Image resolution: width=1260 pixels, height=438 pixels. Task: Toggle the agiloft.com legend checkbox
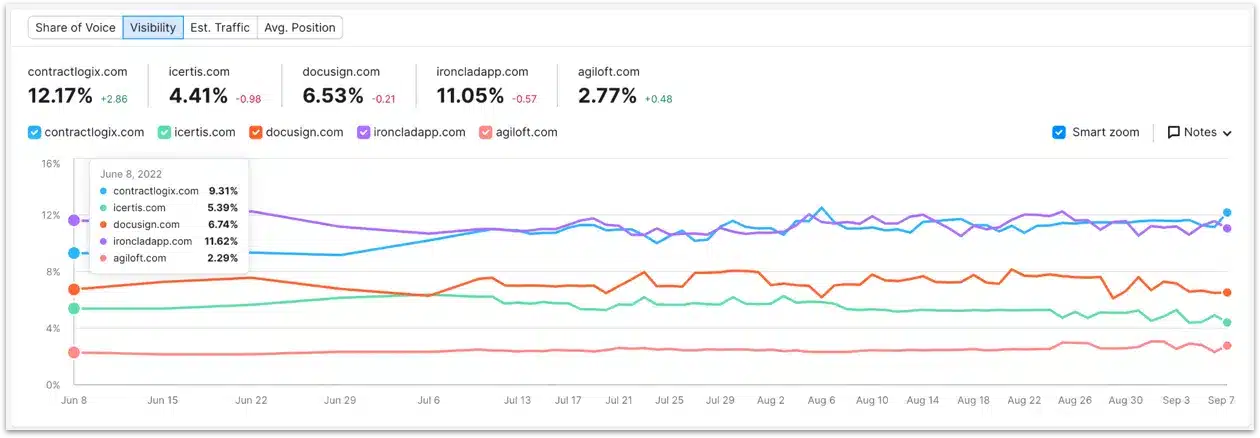486,132
